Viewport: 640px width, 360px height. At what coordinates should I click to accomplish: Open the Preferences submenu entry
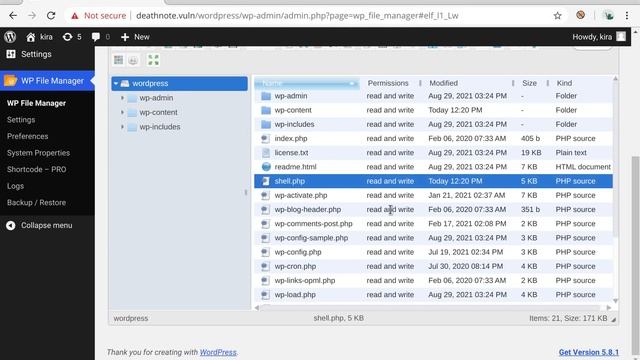[x=27, y=136]
